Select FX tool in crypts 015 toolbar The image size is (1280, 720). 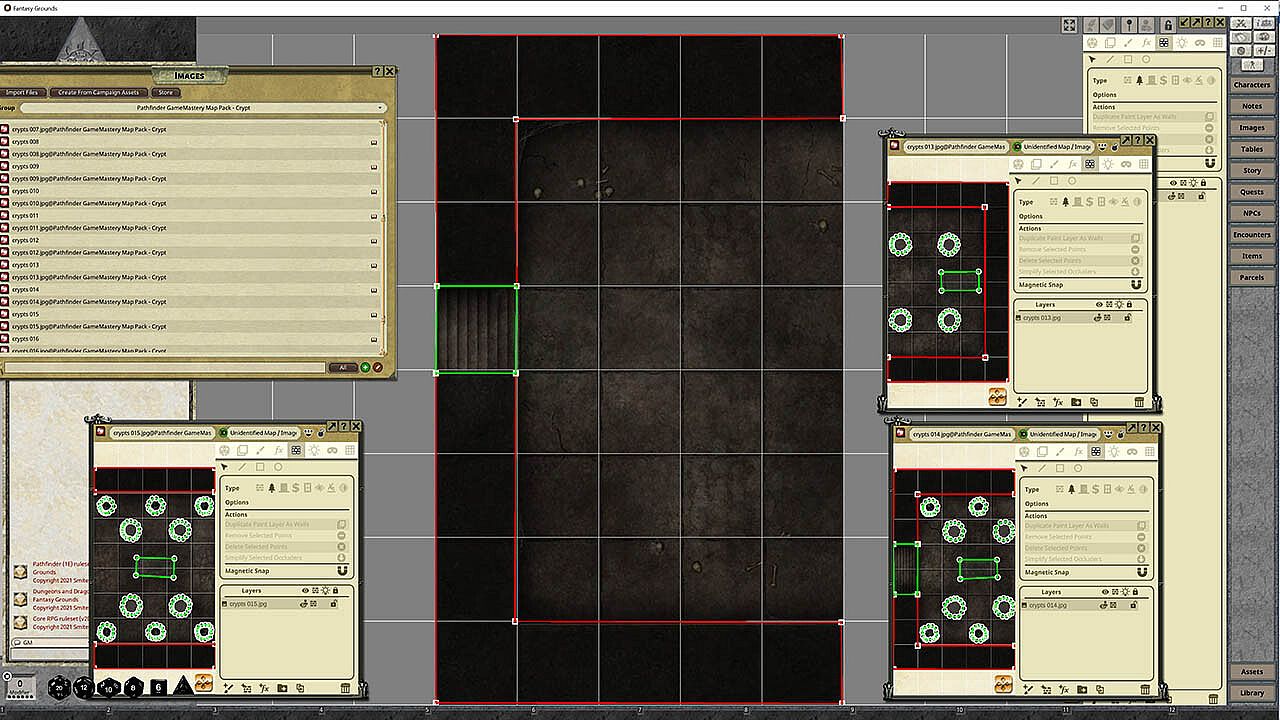click(x=278, y=451)
